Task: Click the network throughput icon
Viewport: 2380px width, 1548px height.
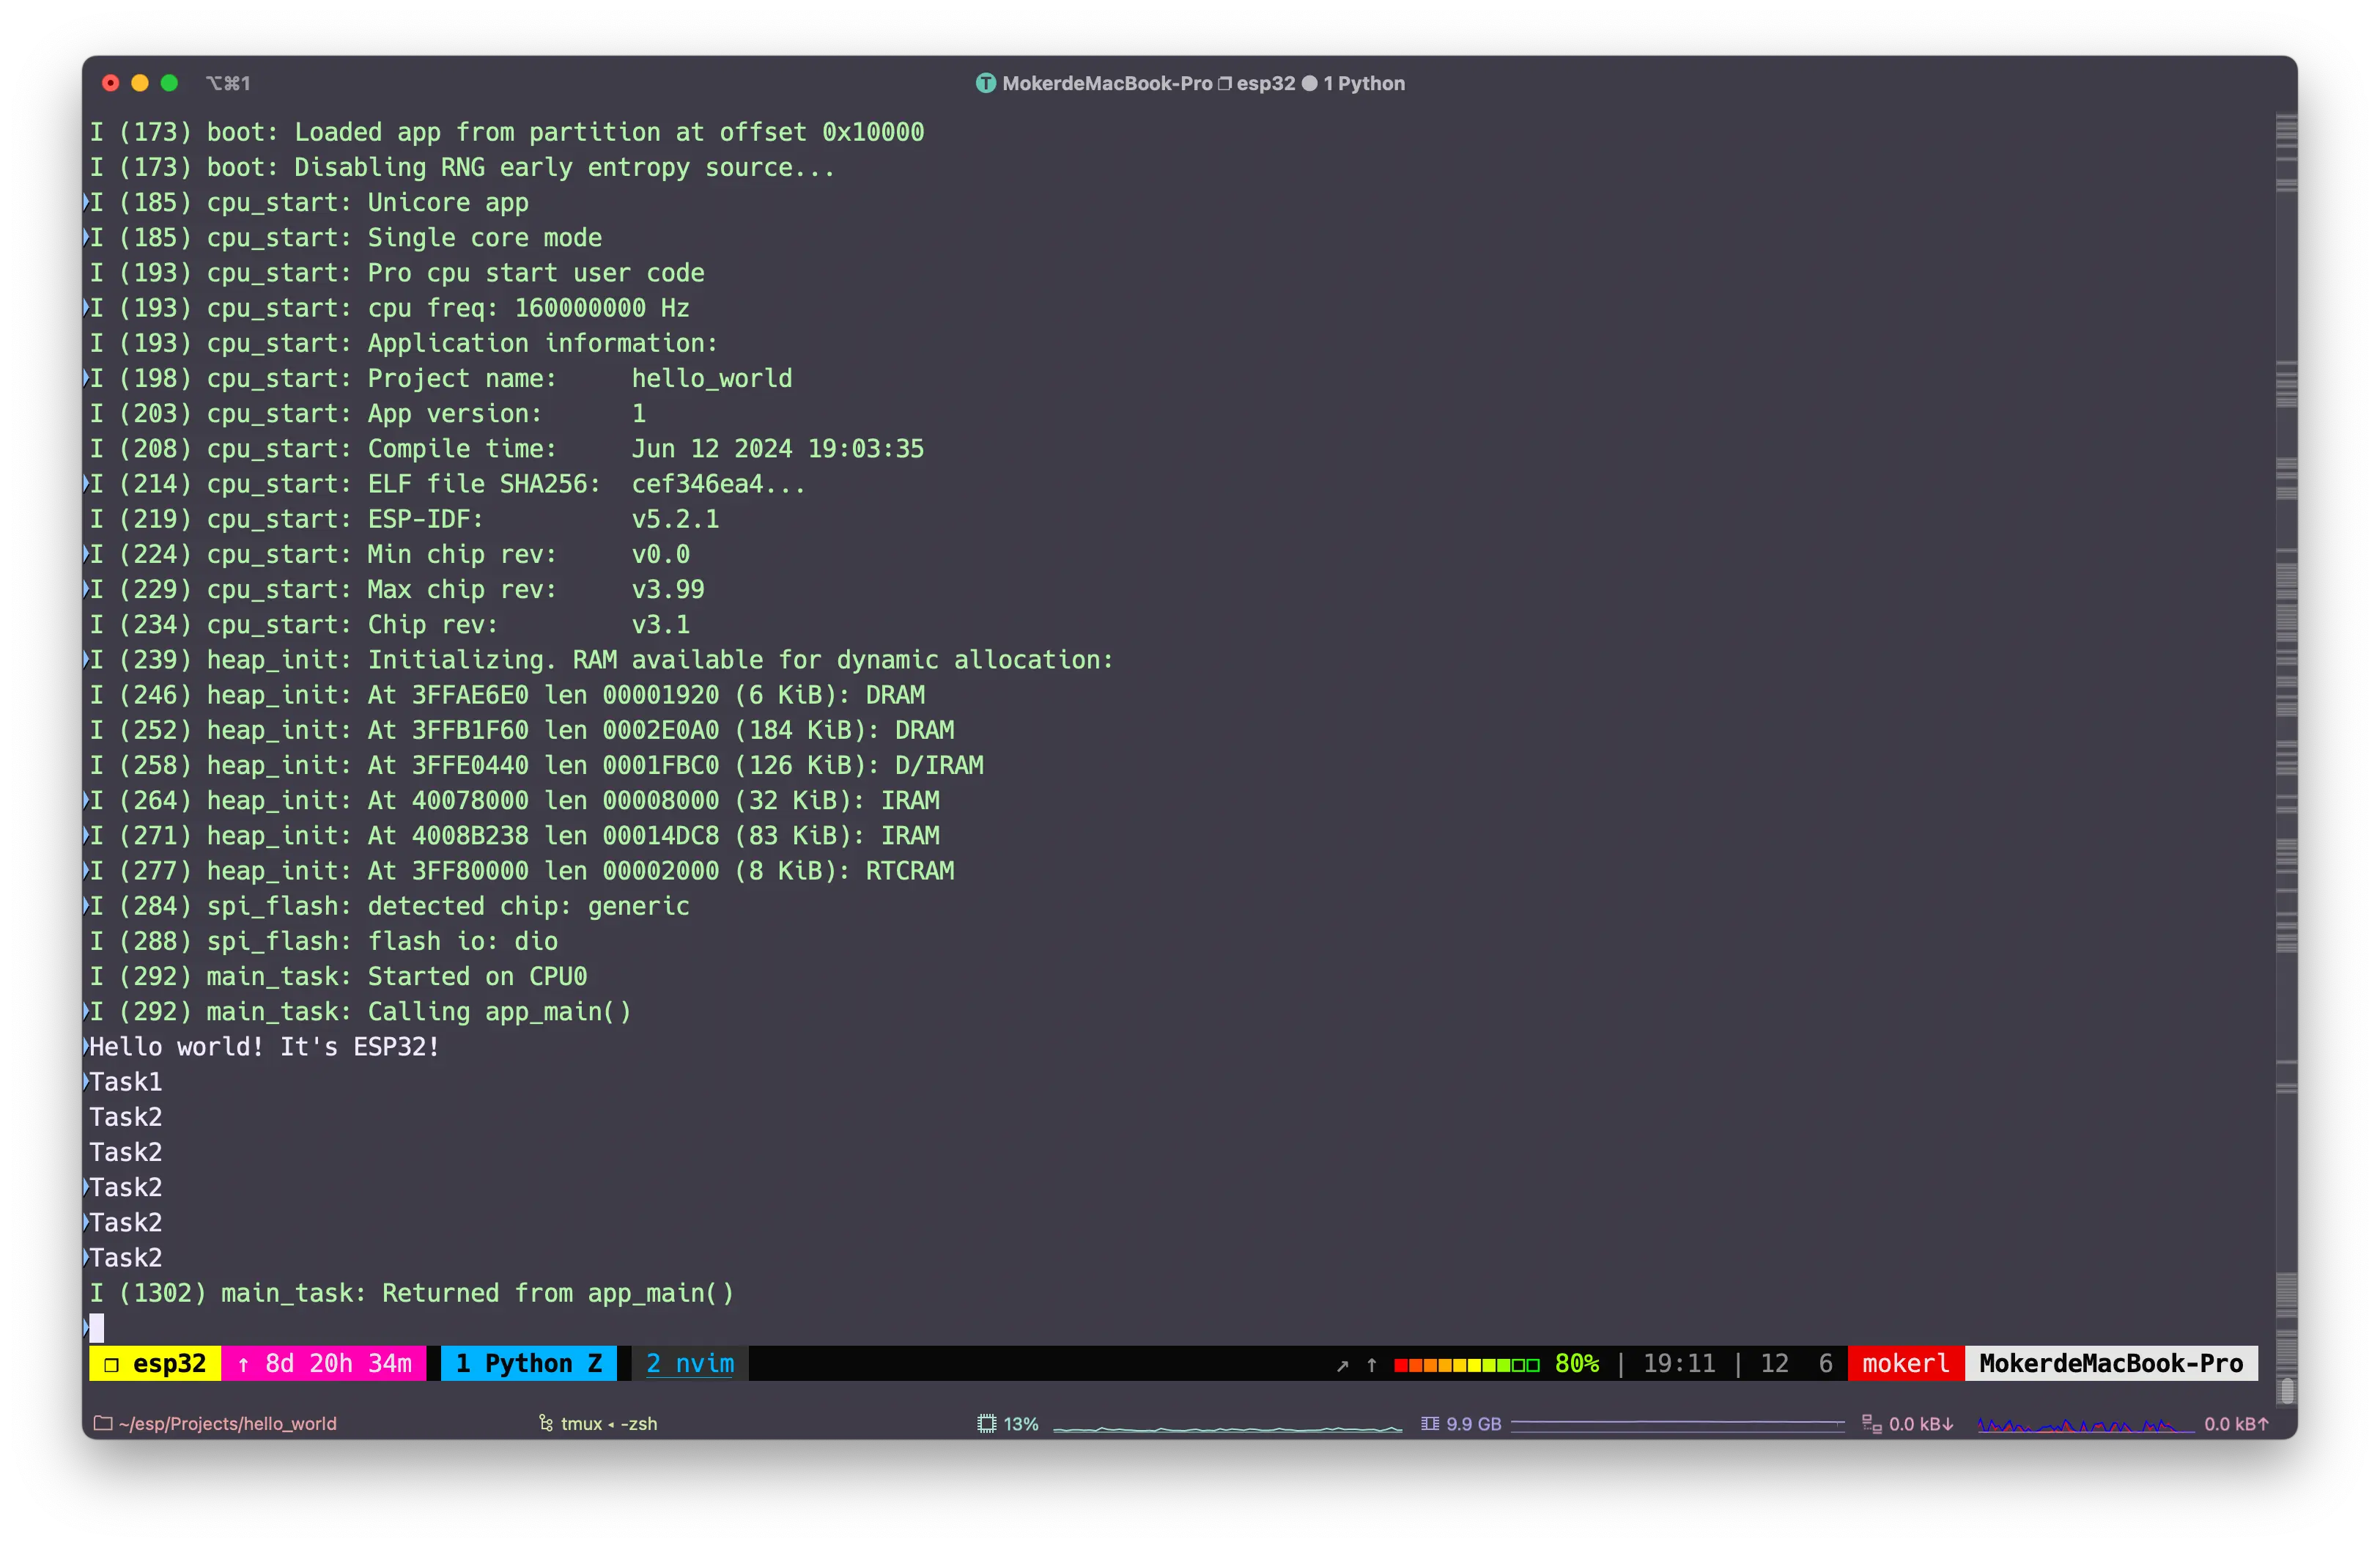Action: [x=1872, y=1423]
